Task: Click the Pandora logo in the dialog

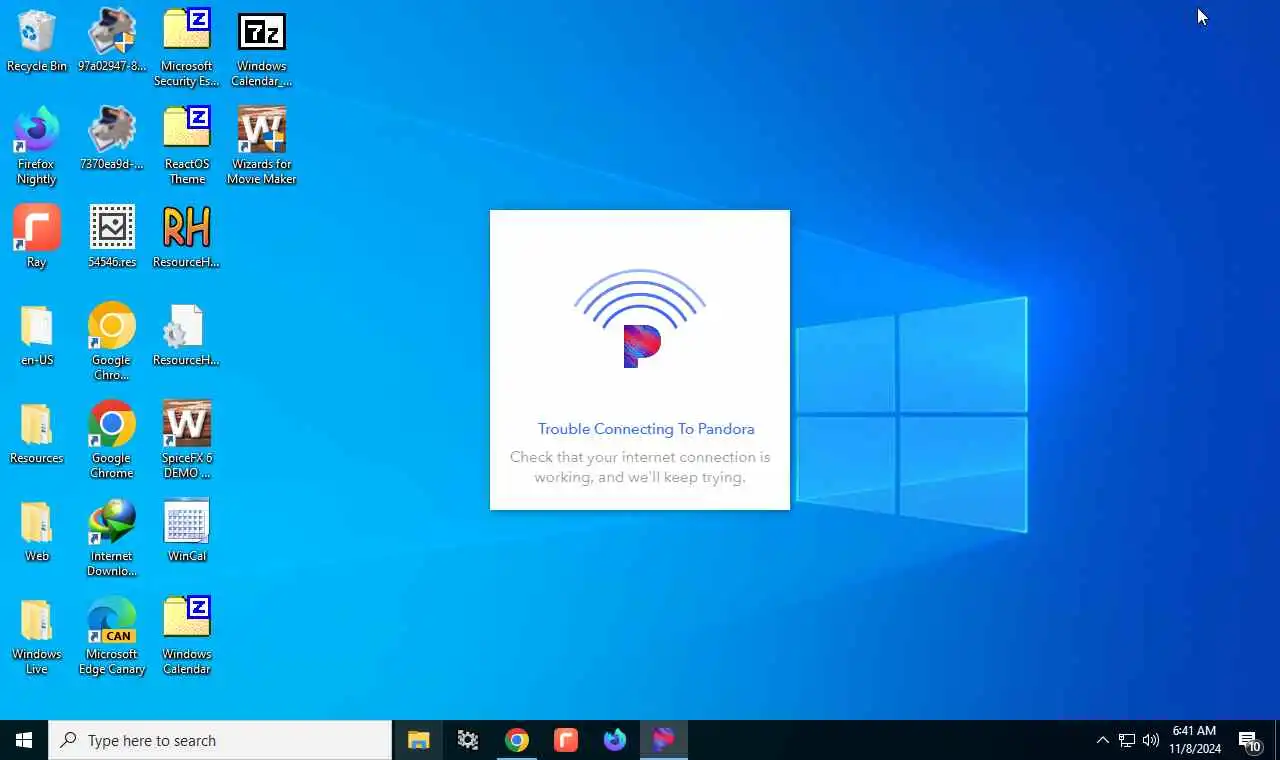Action: [x=641, y=346]
